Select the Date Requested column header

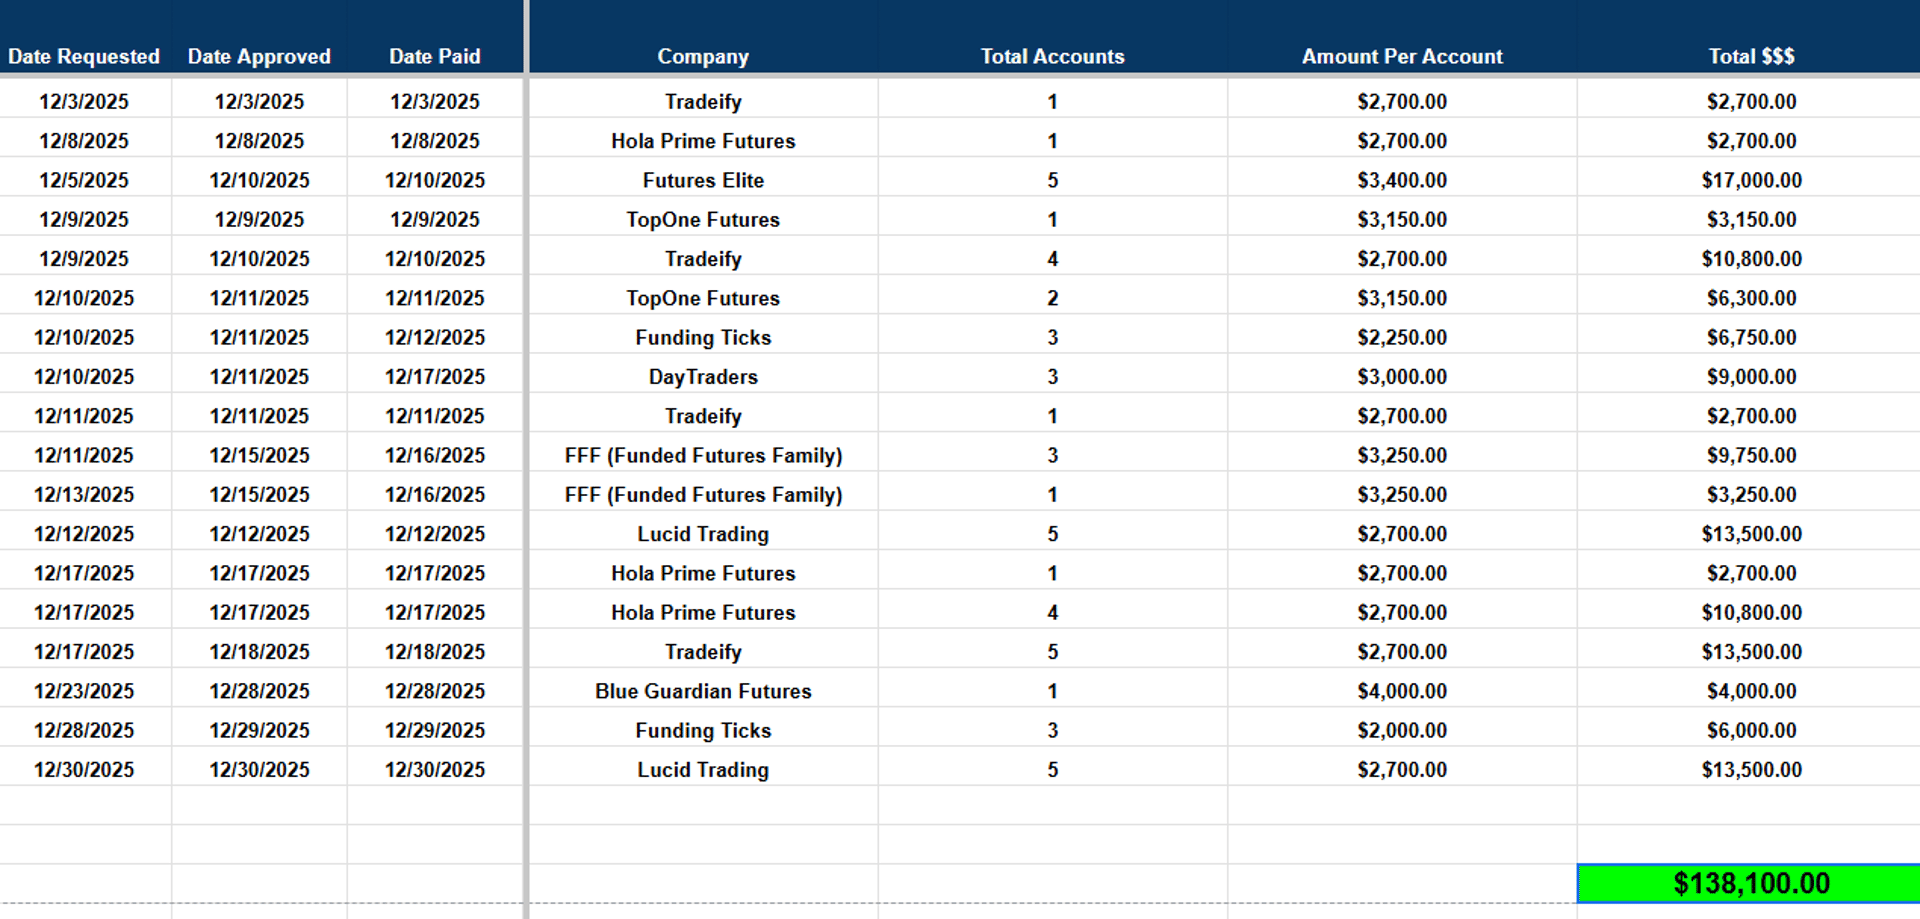pos(84,56)
